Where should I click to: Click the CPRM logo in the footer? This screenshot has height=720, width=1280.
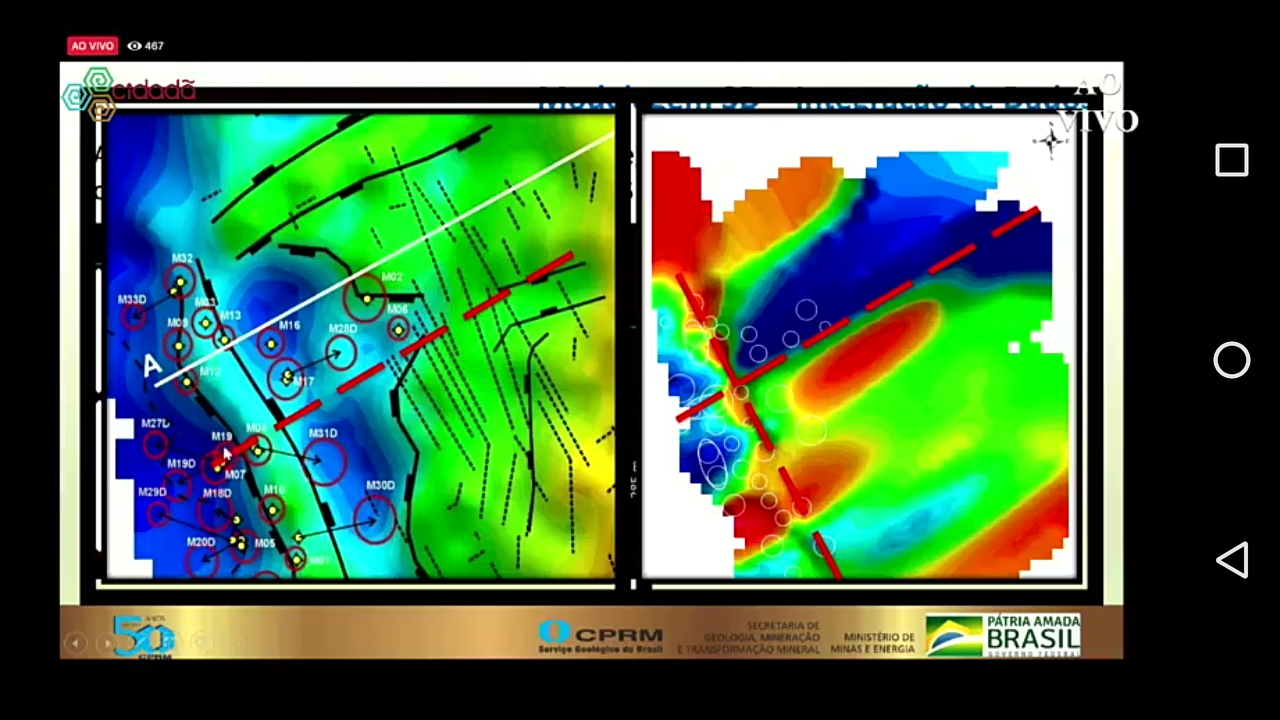[600, 636]
